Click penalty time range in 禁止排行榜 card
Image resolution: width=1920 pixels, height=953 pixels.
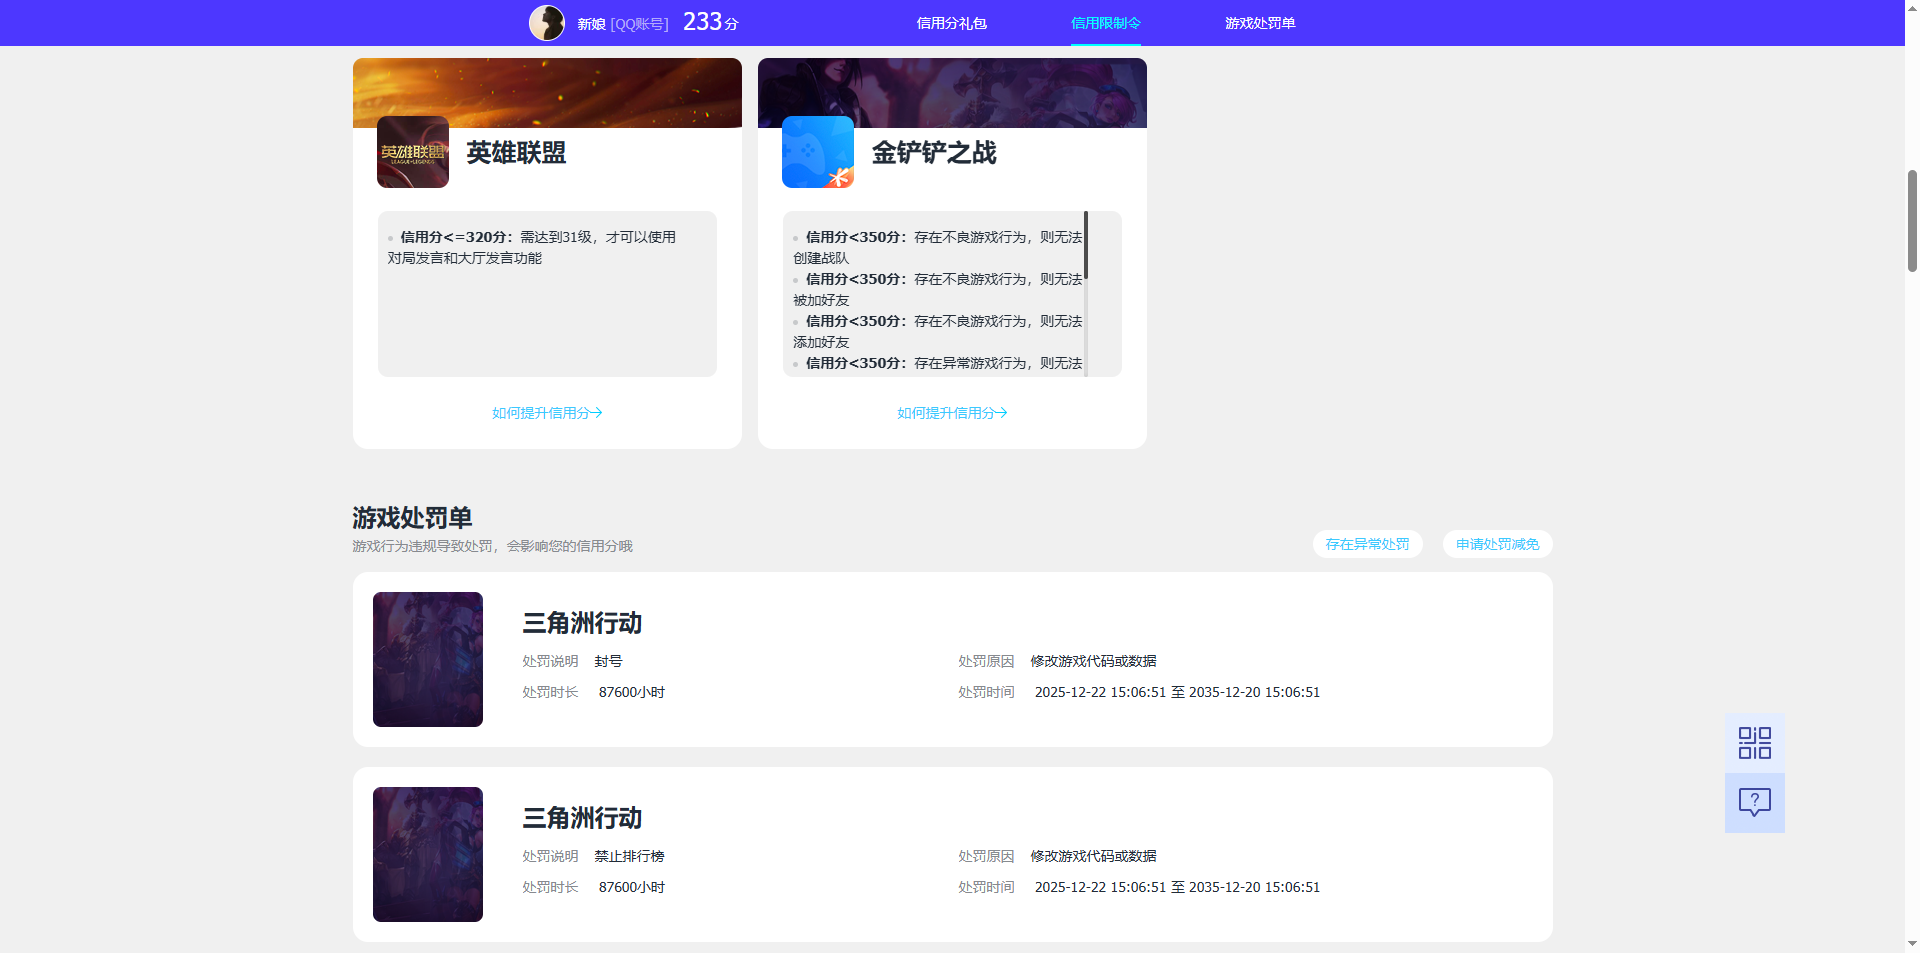click(x=1177, y=887)
